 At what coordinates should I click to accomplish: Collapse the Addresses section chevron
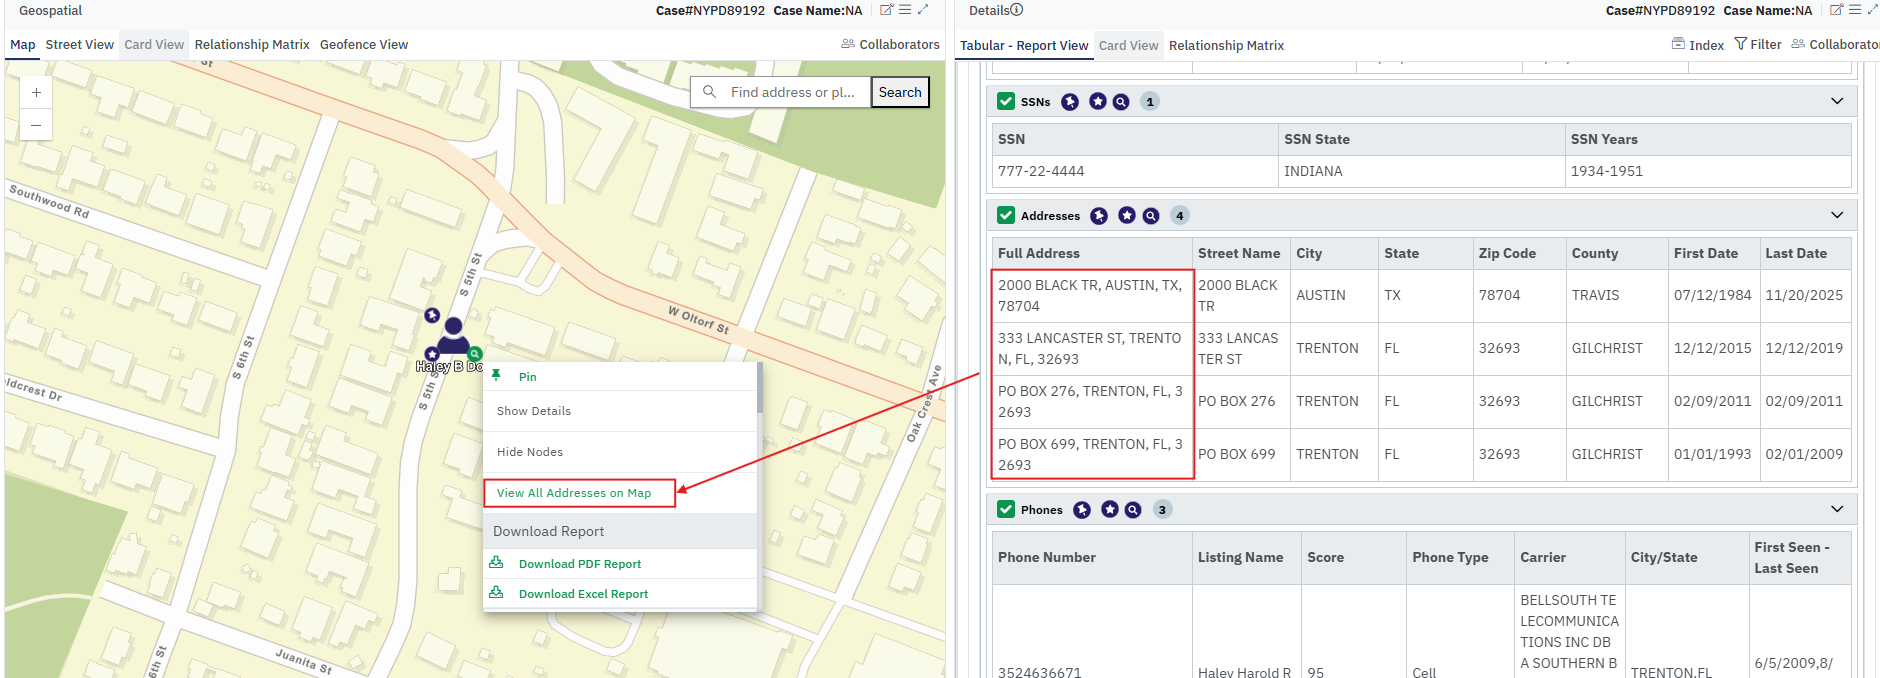(1836, 215)
